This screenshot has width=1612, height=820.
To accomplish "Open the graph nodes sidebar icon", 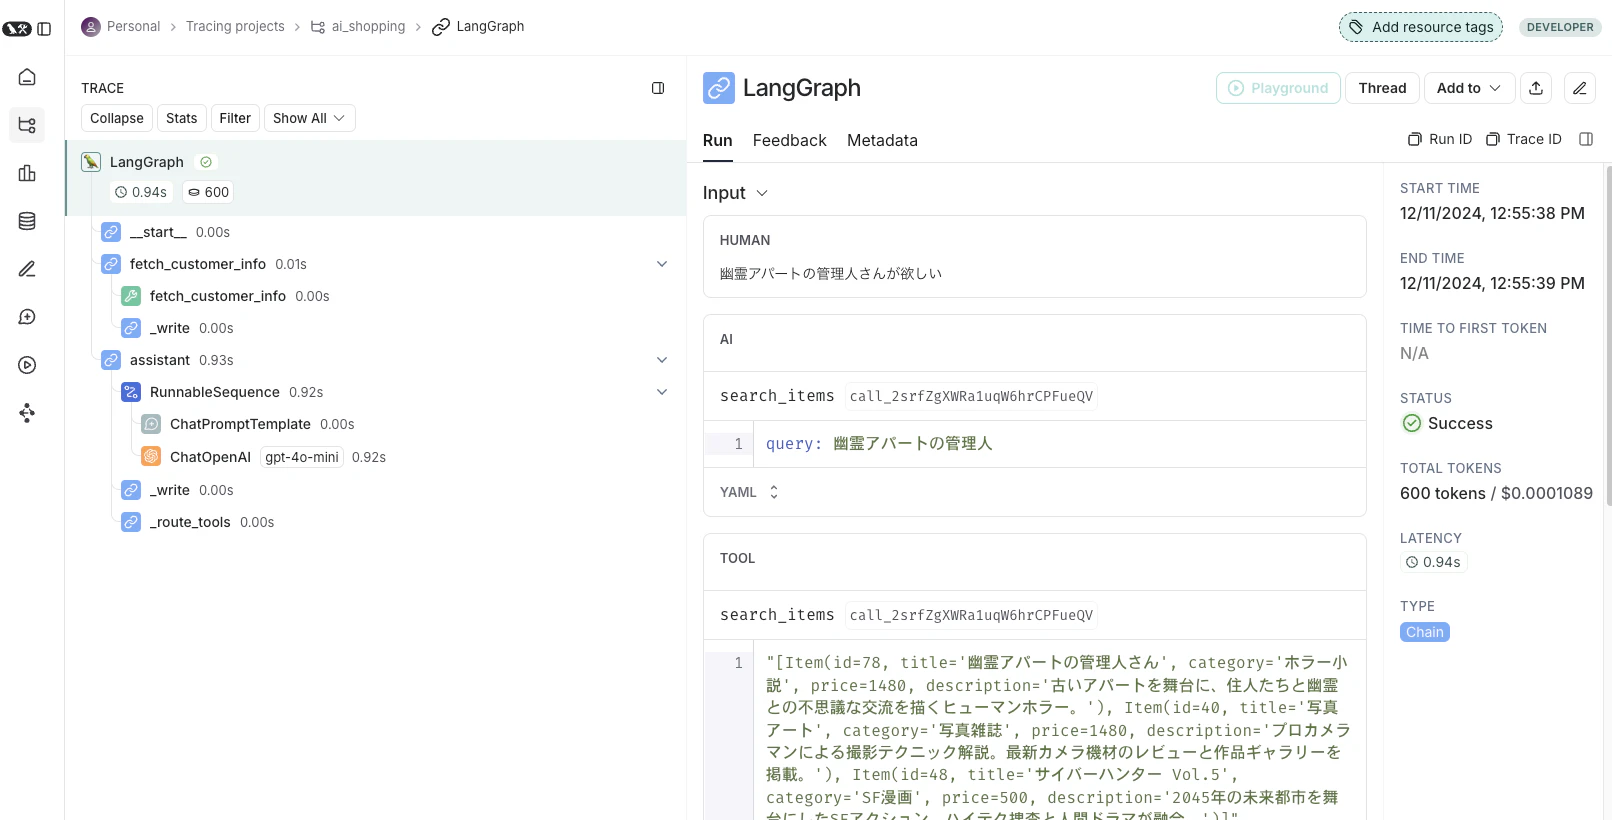I will coord(27,413).
